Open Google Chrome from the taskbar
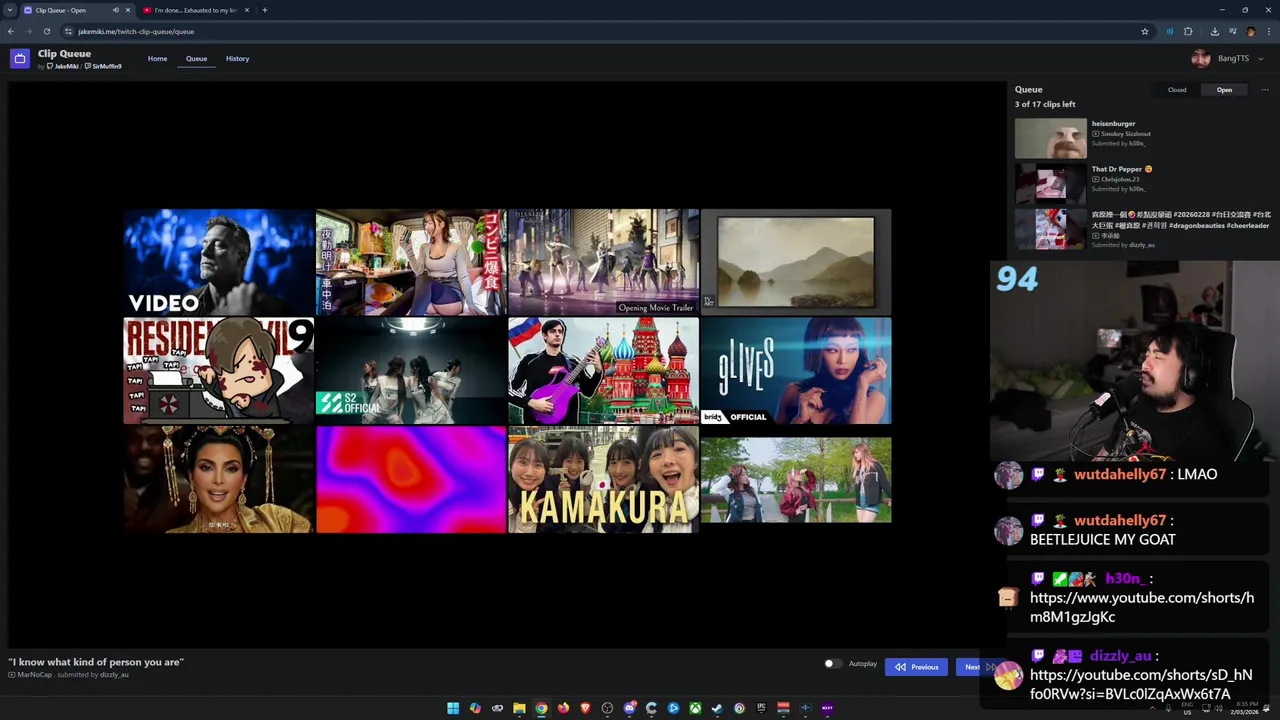1280x720 pixels. [541, 708]
